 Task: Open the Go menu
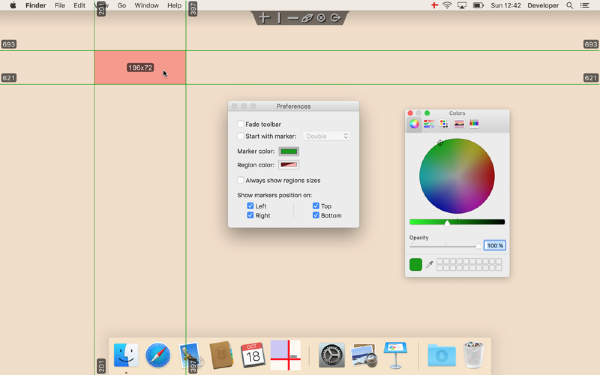click(x=122, y=5)
